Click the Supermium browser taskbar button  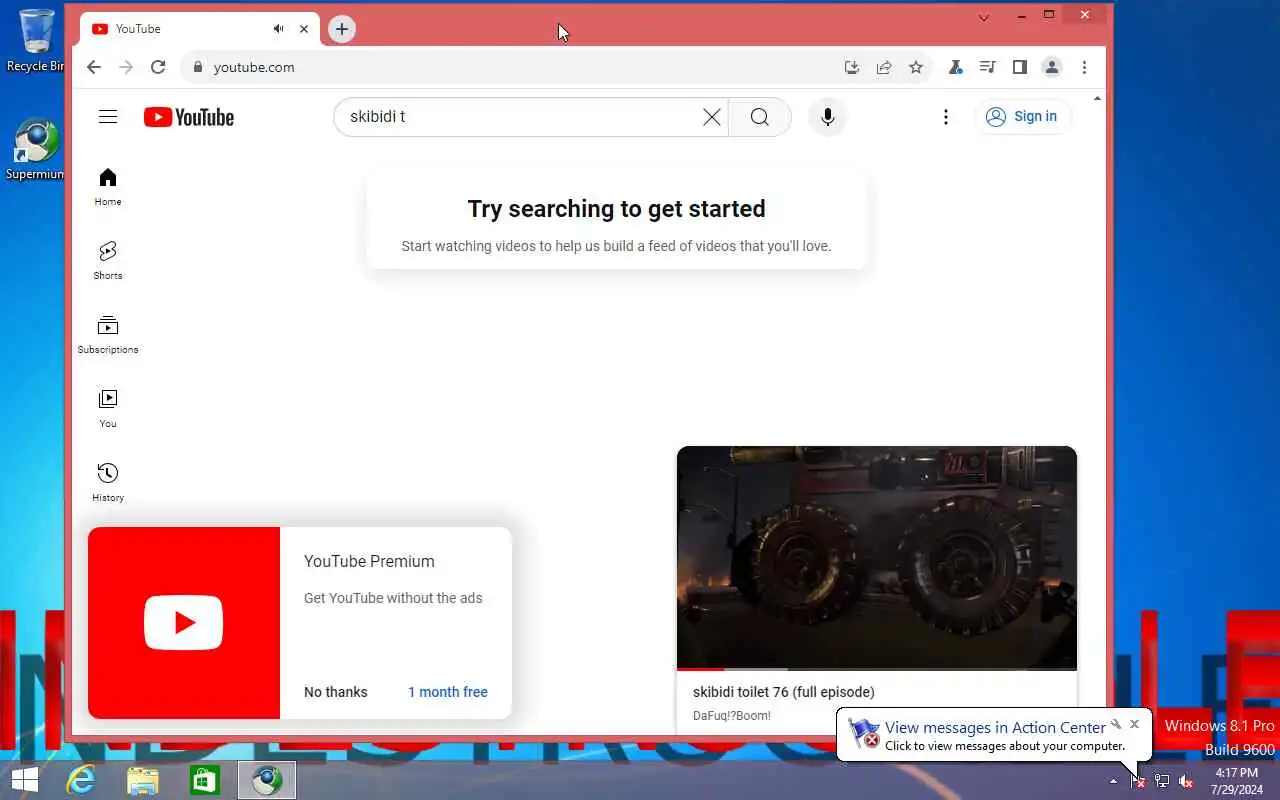tap(267, 780)
